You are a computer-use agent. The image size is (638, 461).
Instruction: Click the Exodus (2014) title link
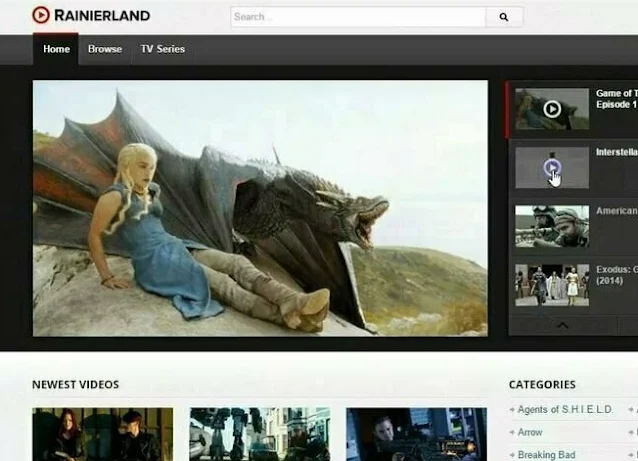click(x=617, y=275)
